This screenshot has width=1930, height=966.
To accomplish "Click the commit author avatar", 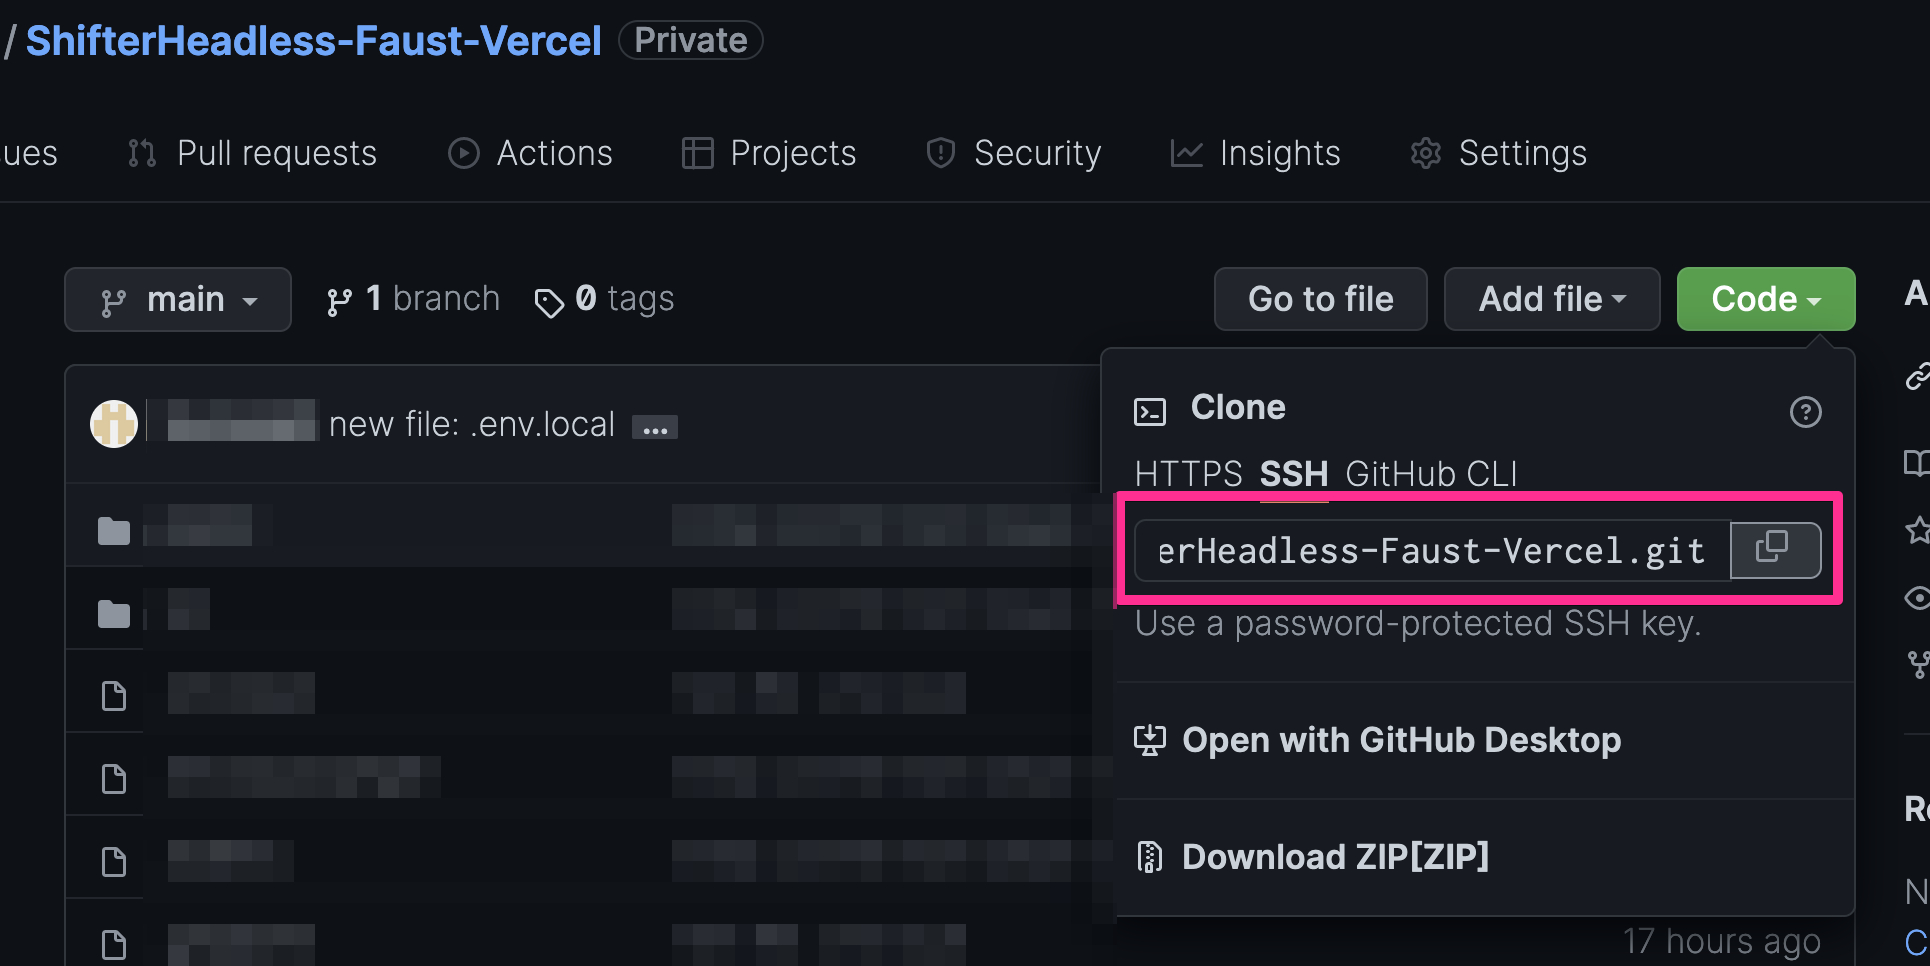I will tap(114, 424).
